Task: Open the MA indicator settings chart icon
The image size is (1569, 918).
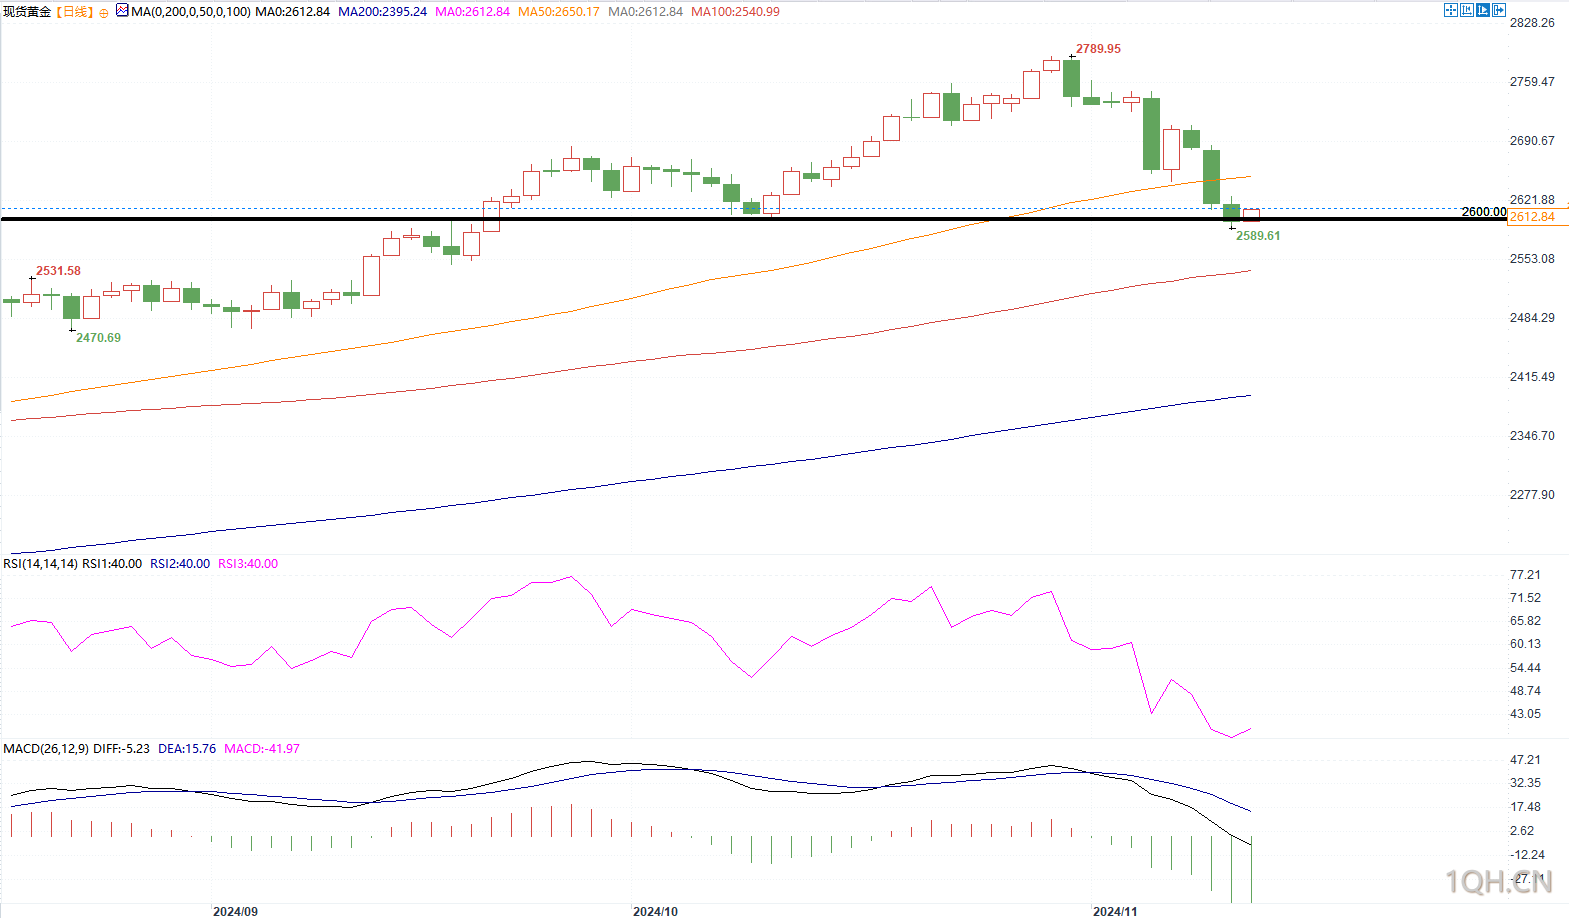Action: pos(122,10)
